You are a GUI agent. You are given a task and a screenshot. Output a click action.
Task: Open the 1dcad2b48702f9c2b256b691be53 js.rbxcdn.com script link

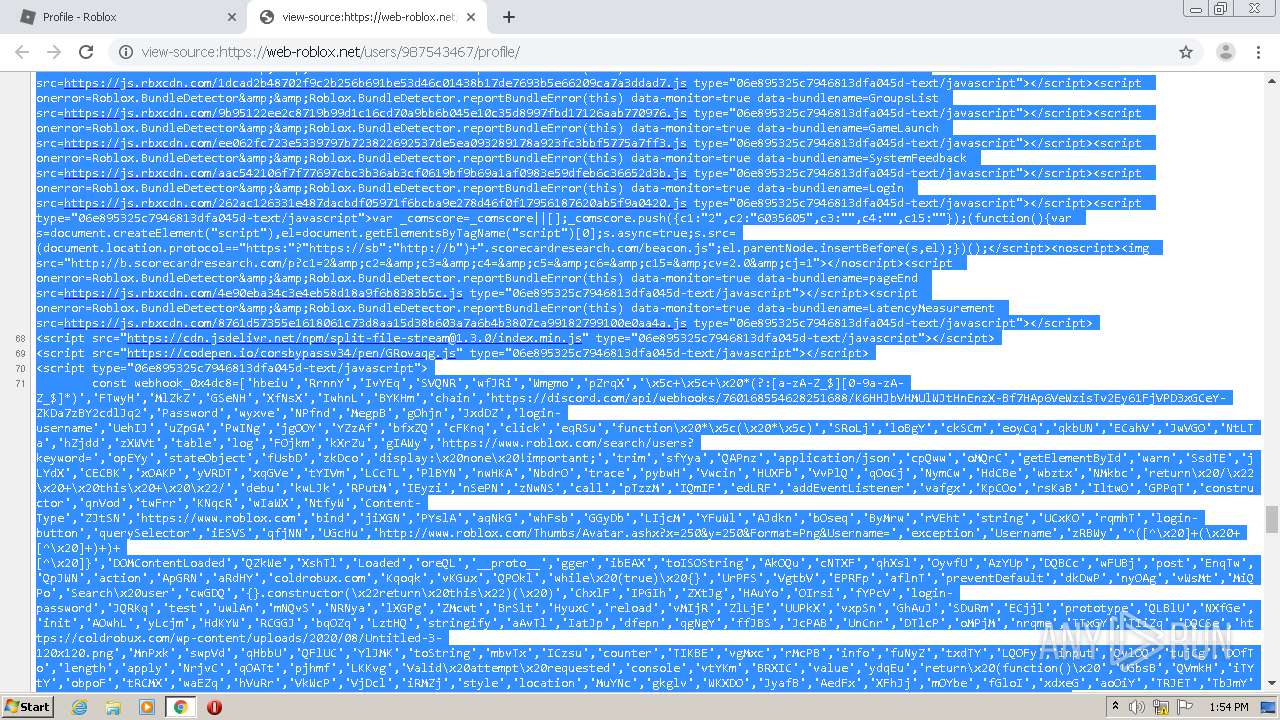(x=375, y=83)
